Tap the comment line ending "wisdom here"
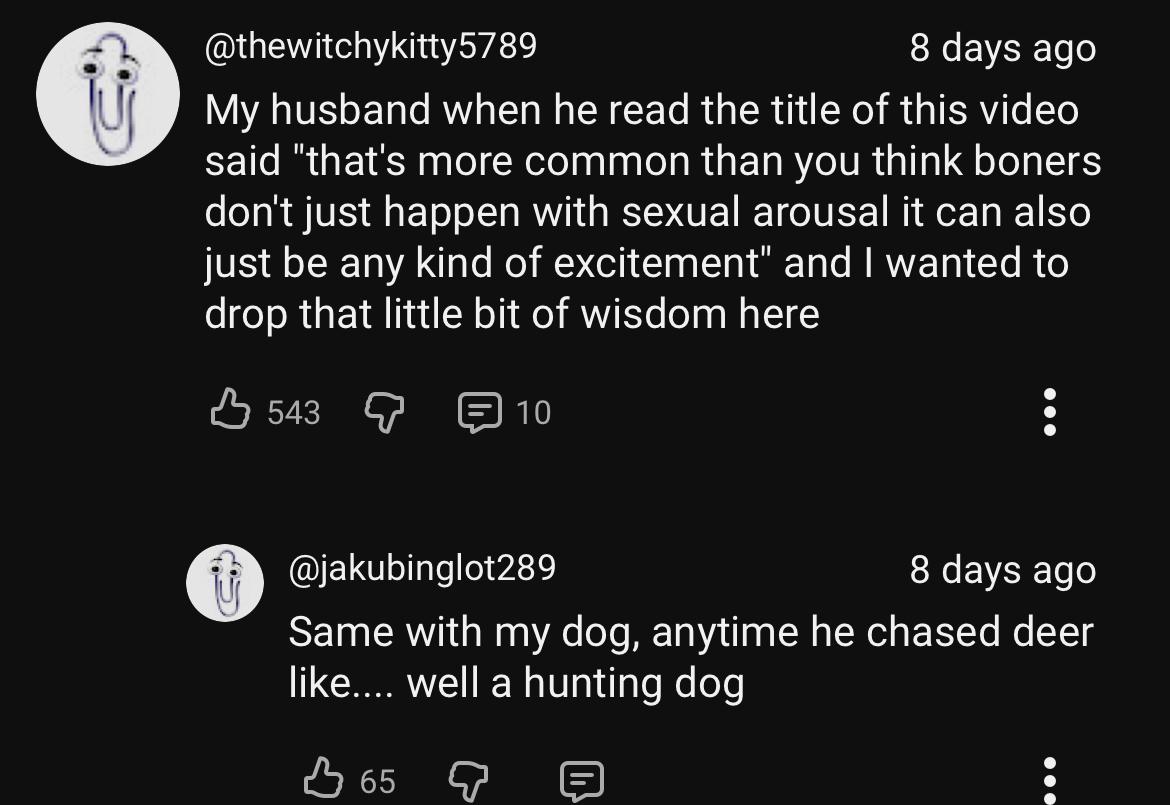The height and width of the screenshot is (805, 1170). coord(511,314)
